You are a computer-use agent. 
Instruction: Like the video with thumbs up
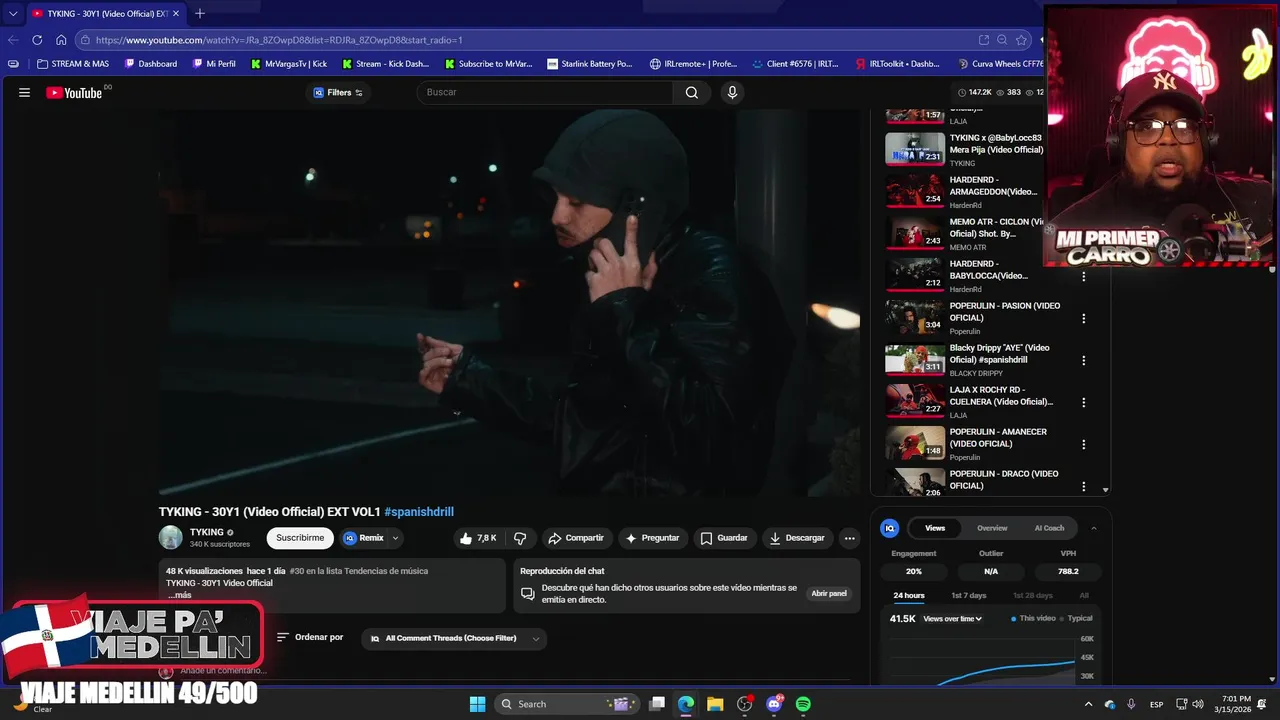pos(478,538)
